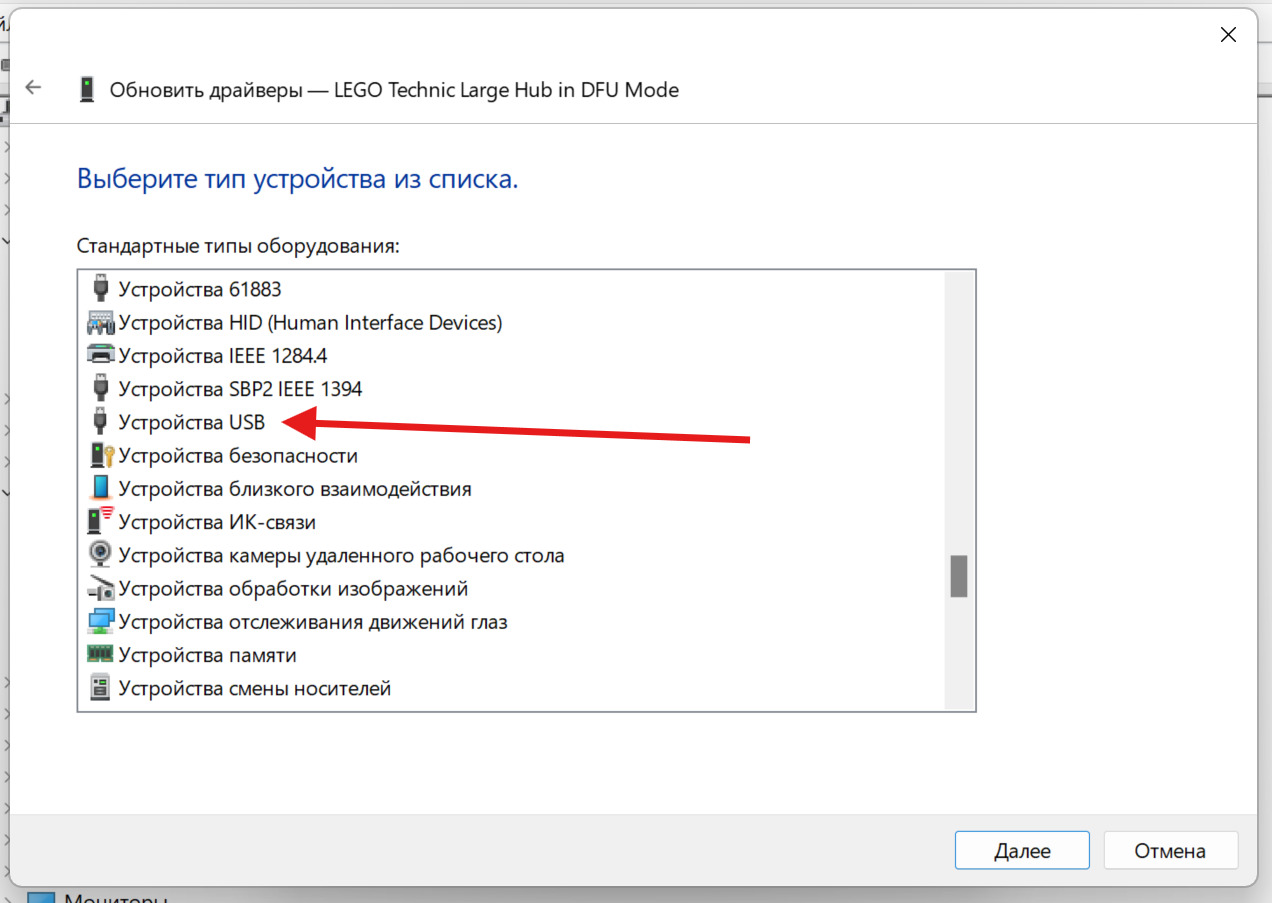
Task: Click the infrared icon for Устройства ИК-связи
Action: point(101,522)
